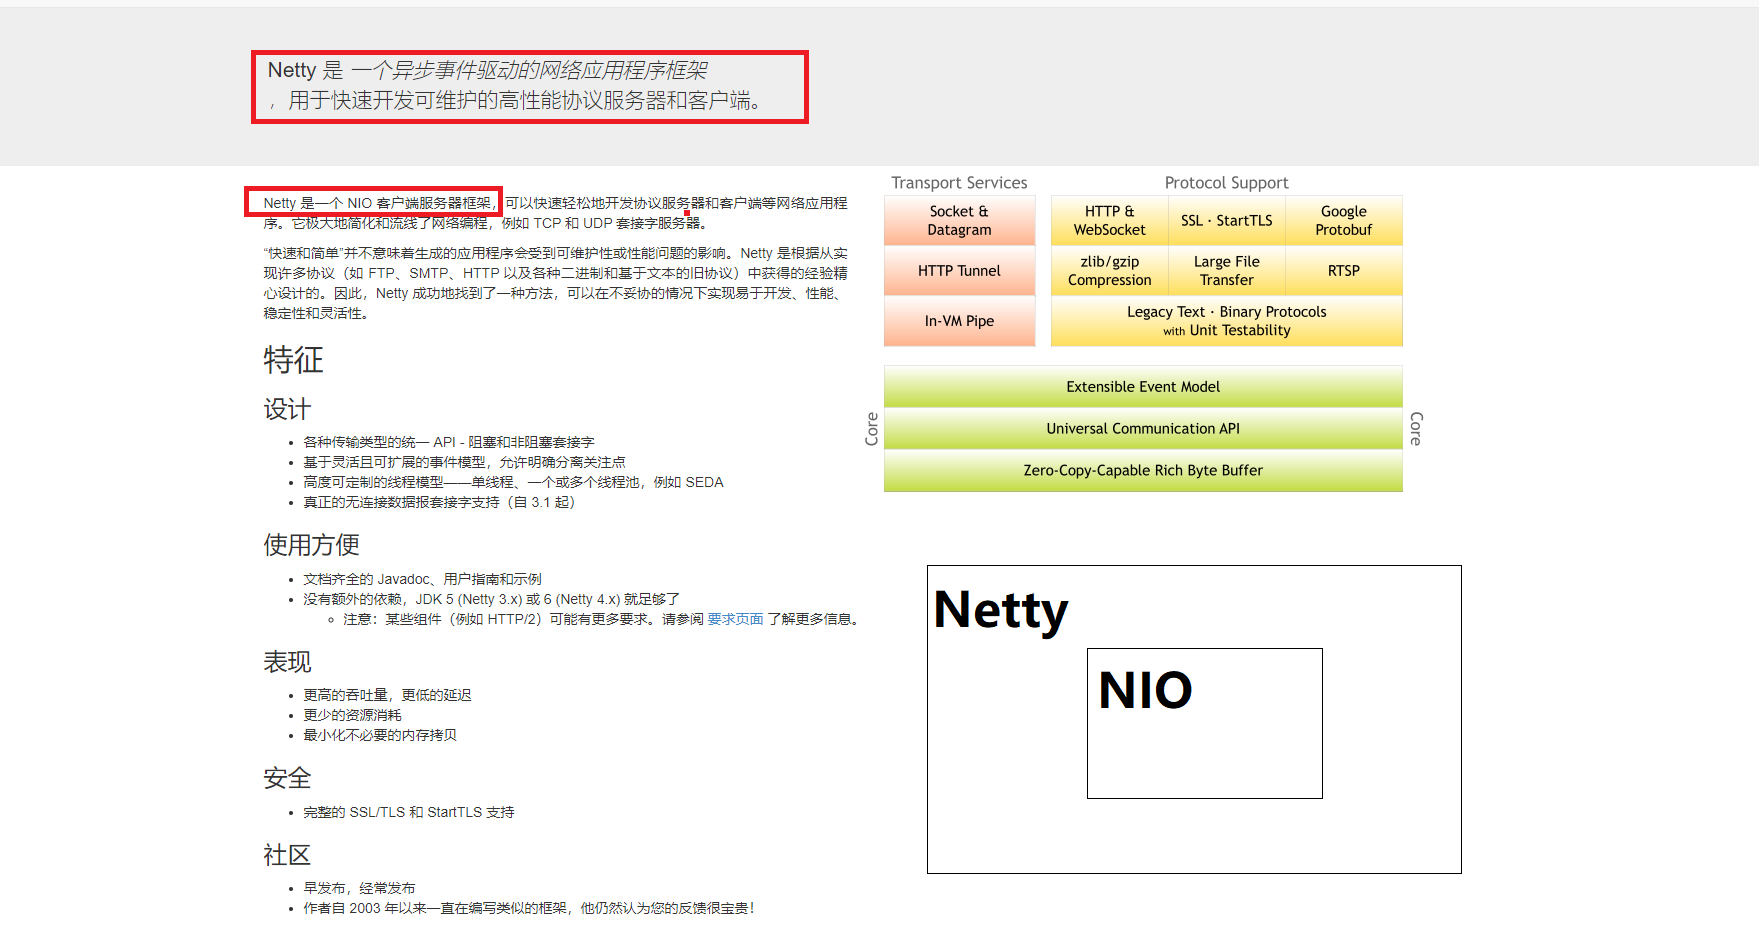Click the bullet 早发布，经常发布
1760x936 pixels.
(x=359, y=888)
